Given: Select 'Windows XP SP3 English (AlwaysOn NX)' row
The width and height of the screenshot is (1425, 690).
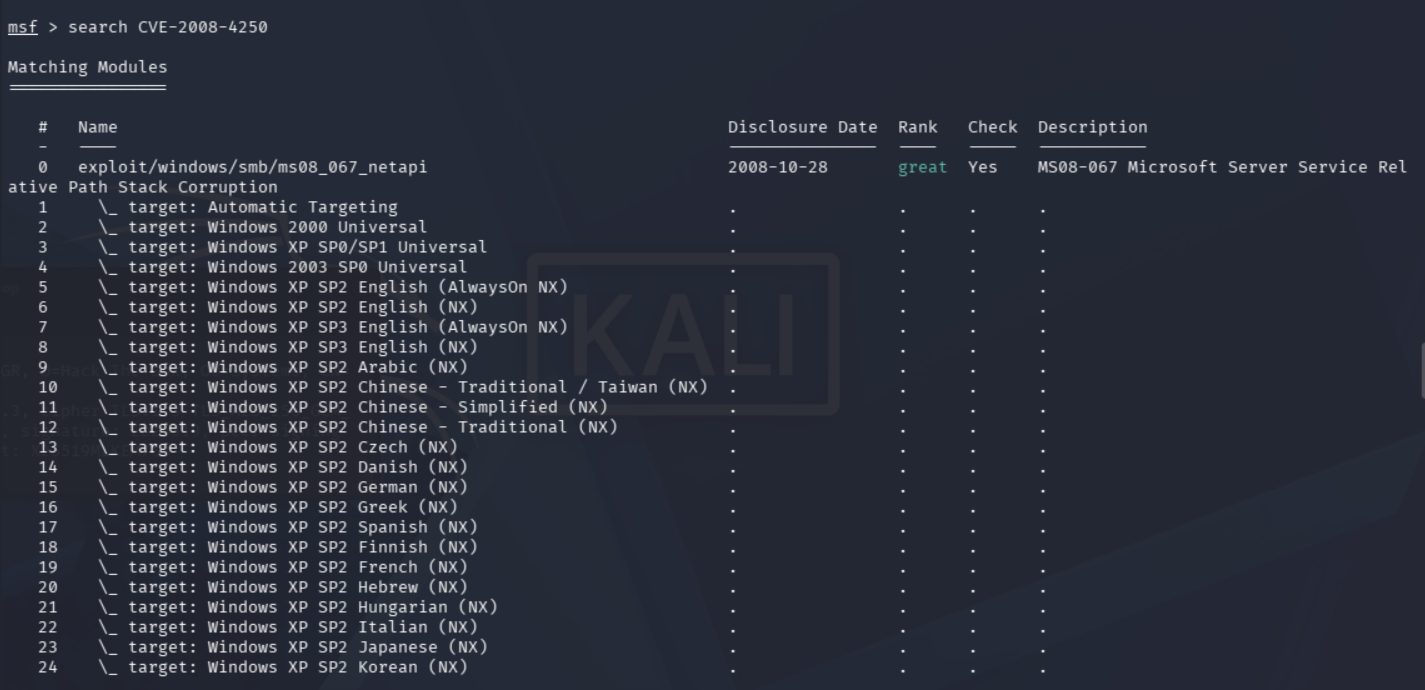Looking at the screenshot, I should (x=333, y=327).
